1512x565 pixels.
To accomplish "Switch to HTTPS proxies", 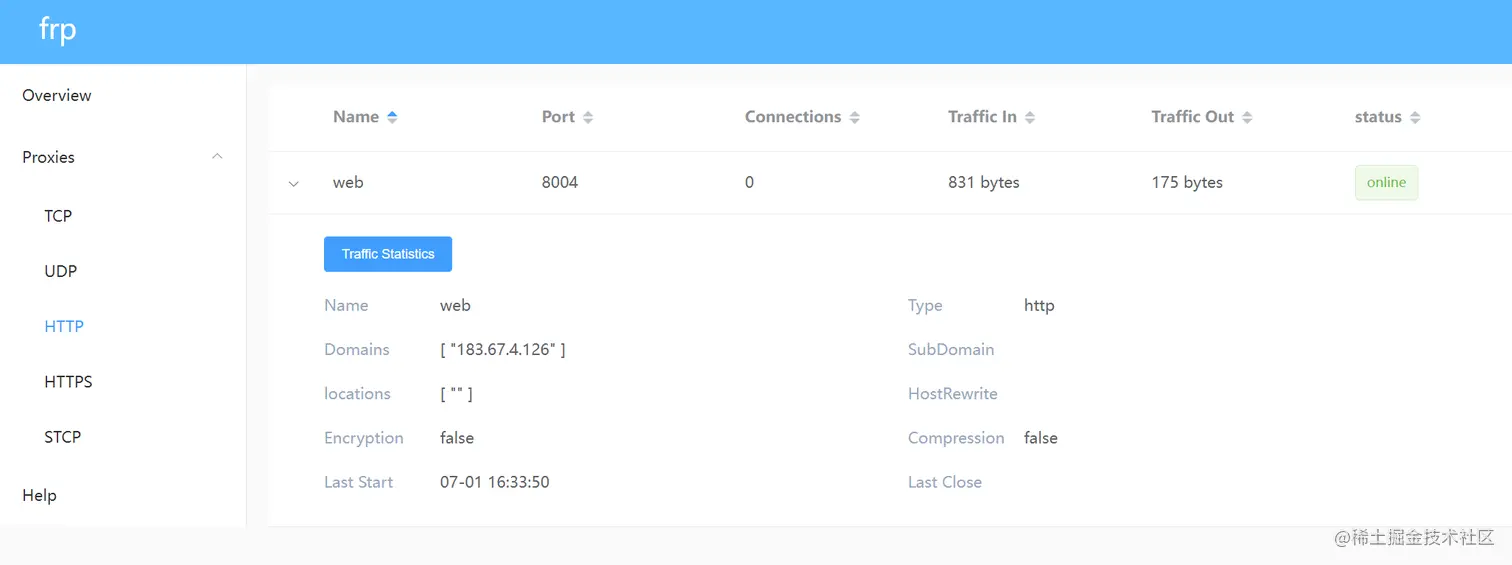I will click(68, 381).
